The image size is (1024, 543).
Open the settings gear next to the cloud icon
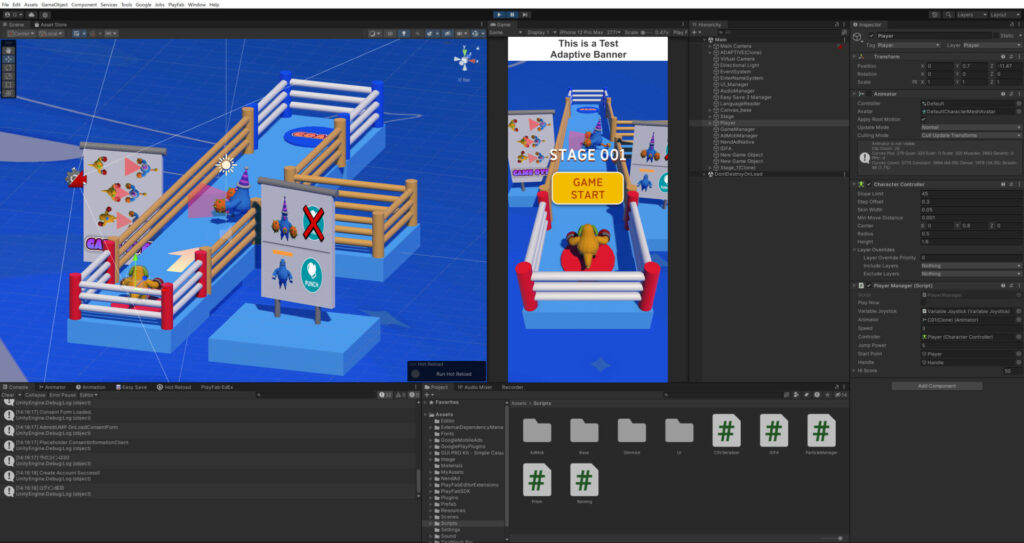[45, 14]
